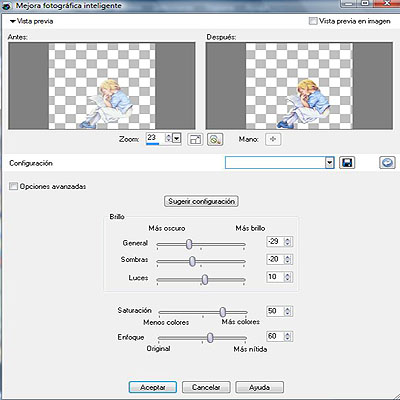This screenshot has height=400, width=400.
Task: Select the Mano pan tool icon
Action: (273, 139)
